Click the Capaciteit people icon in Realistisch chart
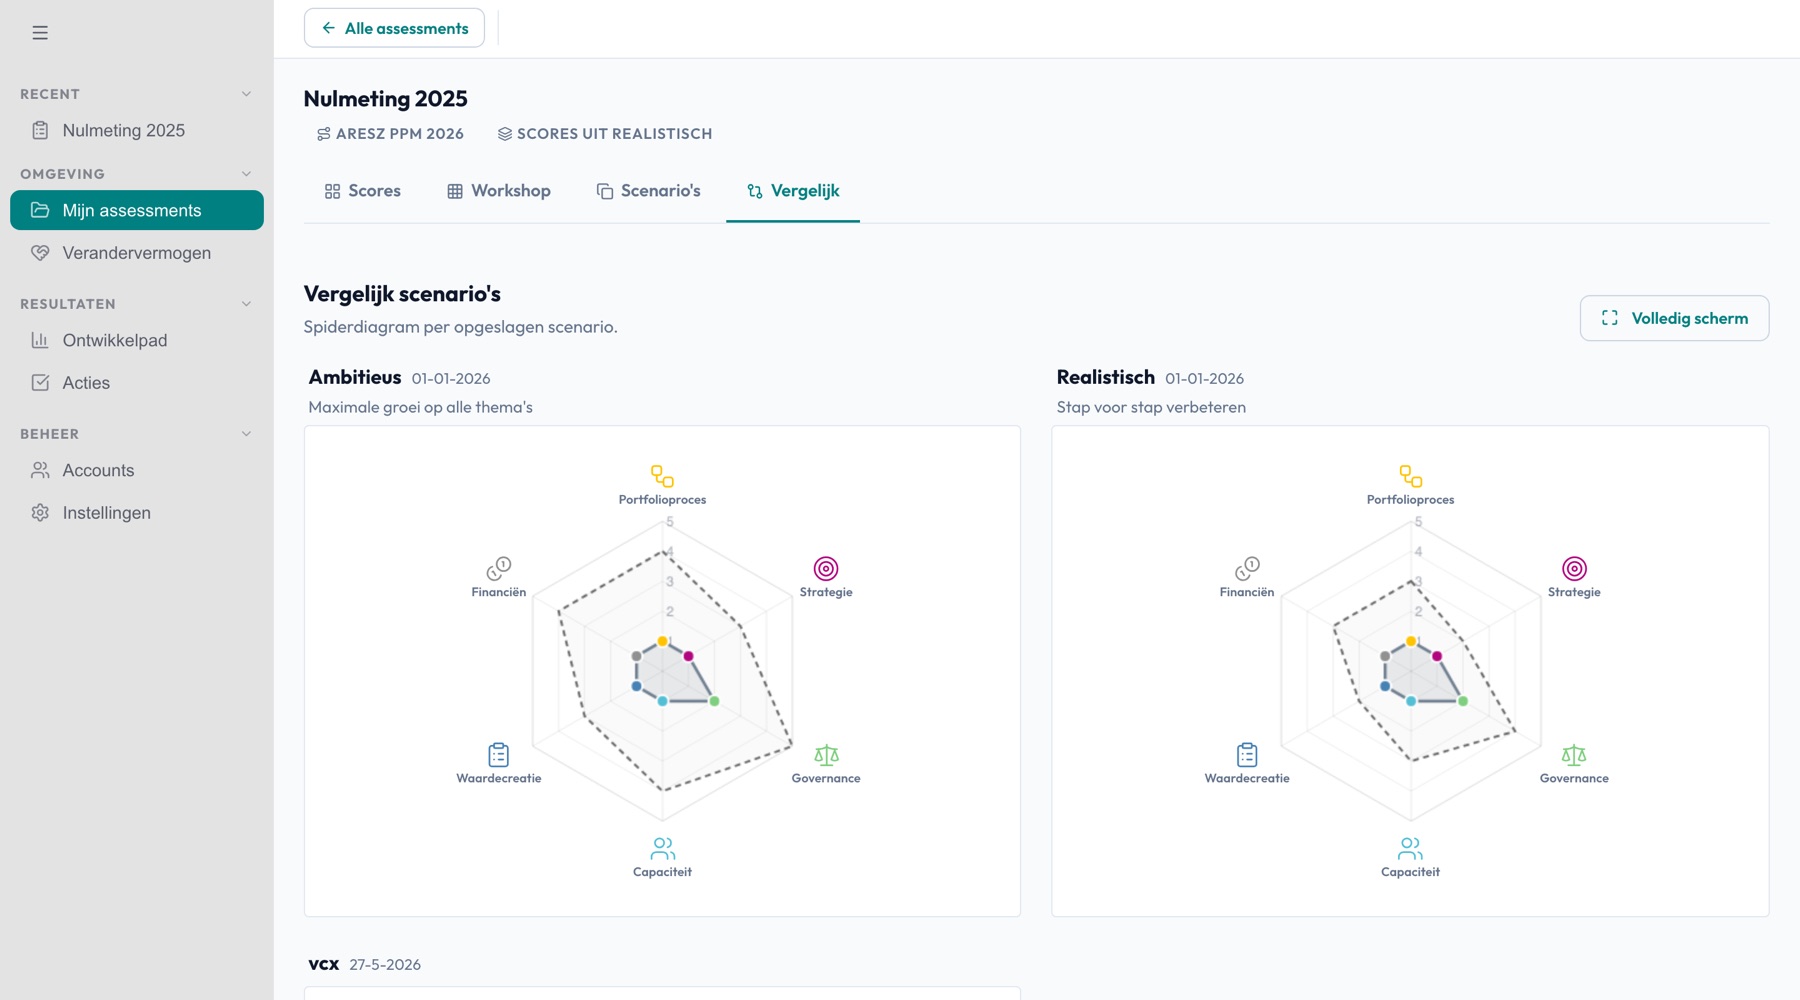 (x=1410, y=848)
